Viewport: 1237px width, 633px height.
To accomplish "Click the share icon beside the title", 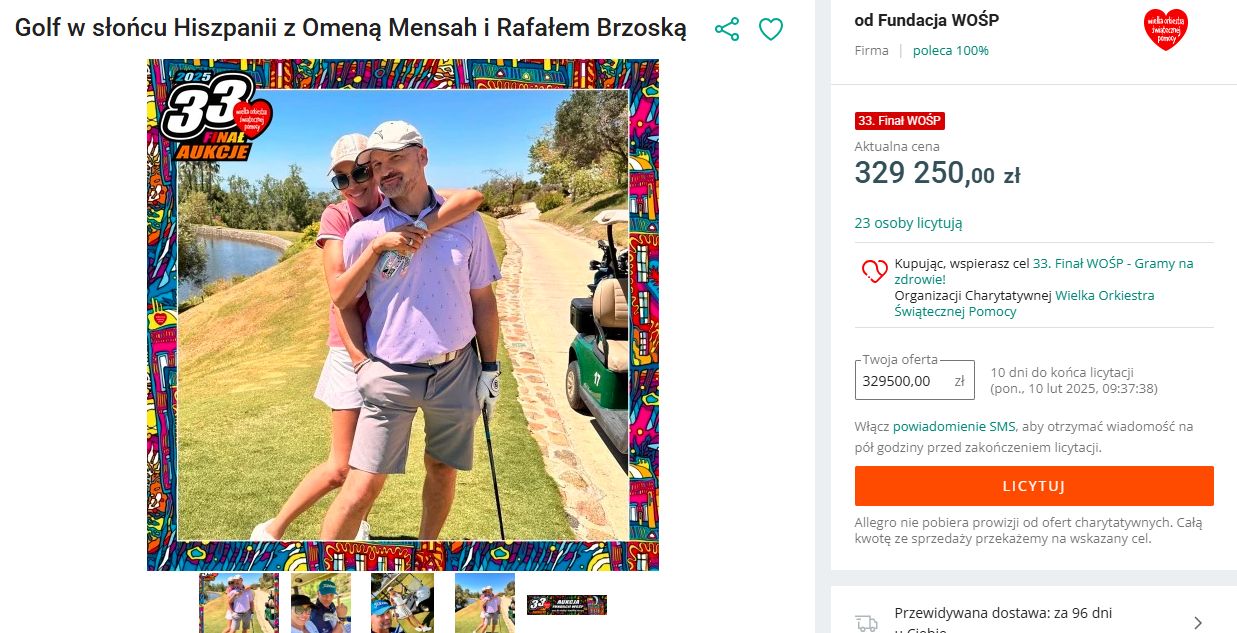I will (x=727, y=29).
